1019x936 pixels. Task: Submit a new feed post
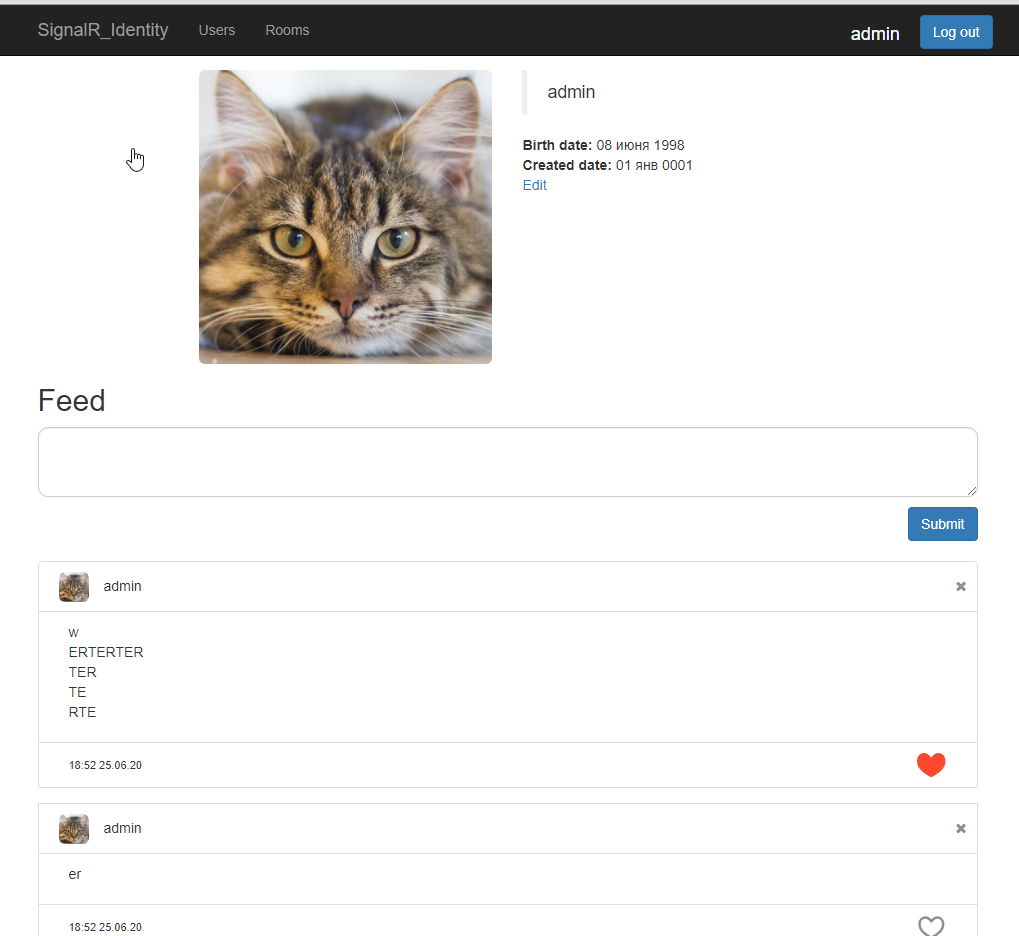pos(941,523)
